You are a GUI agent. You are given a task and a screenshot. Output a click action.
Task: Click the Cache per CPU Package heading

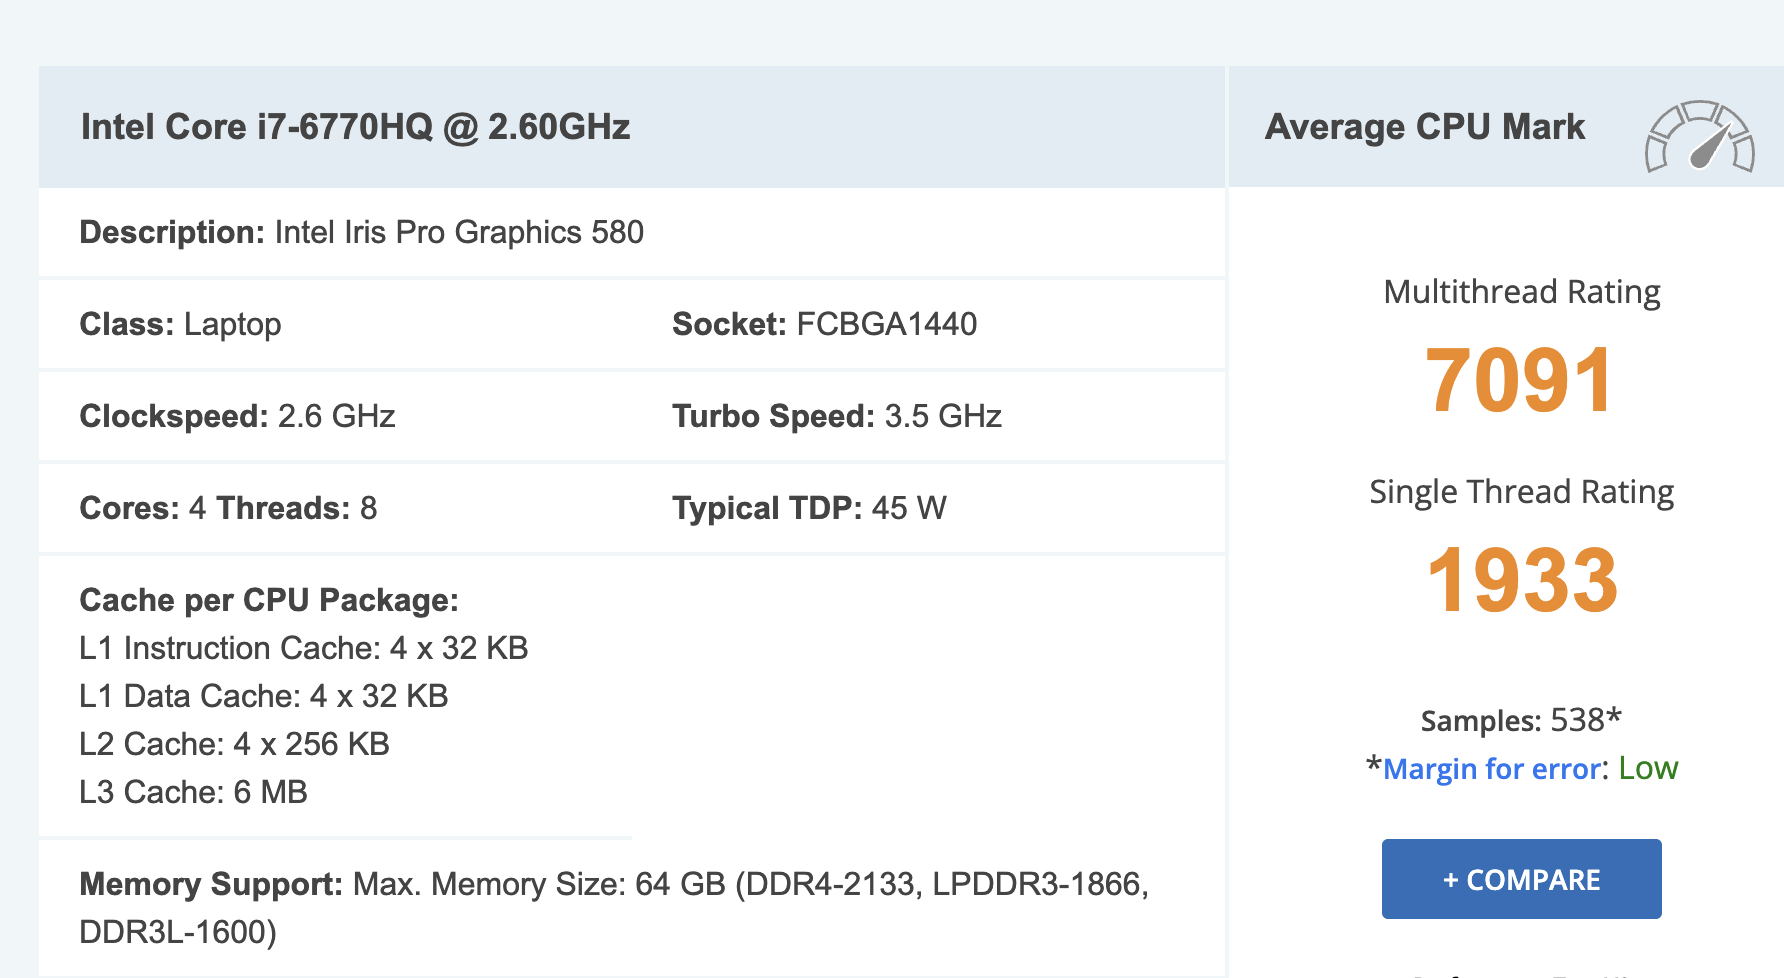[x=268, y=600]
